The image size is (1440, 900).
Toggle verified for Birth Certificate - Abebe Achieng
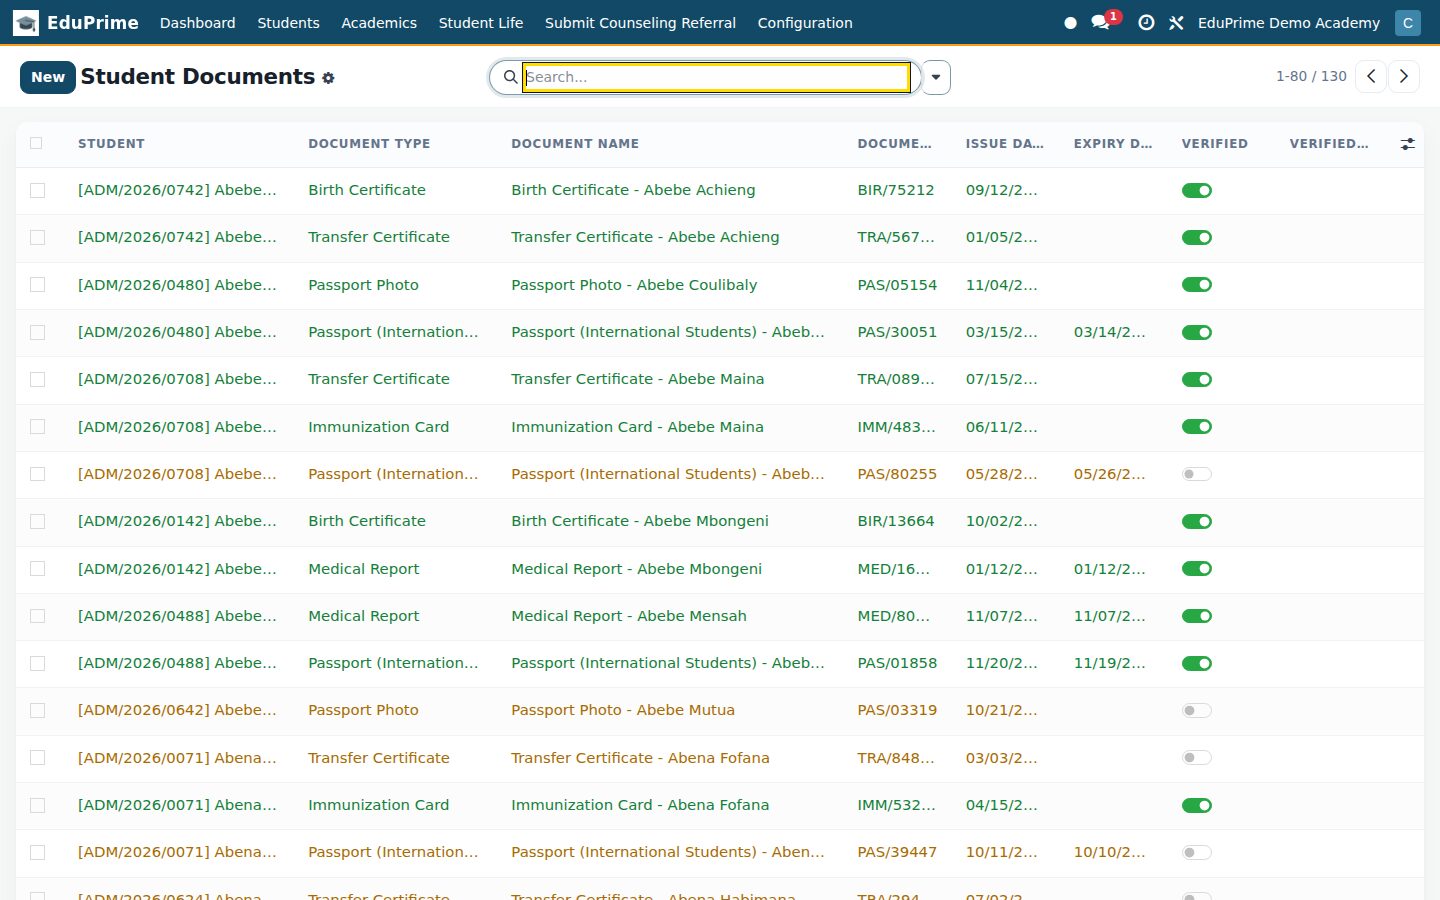pos(1196,190)
